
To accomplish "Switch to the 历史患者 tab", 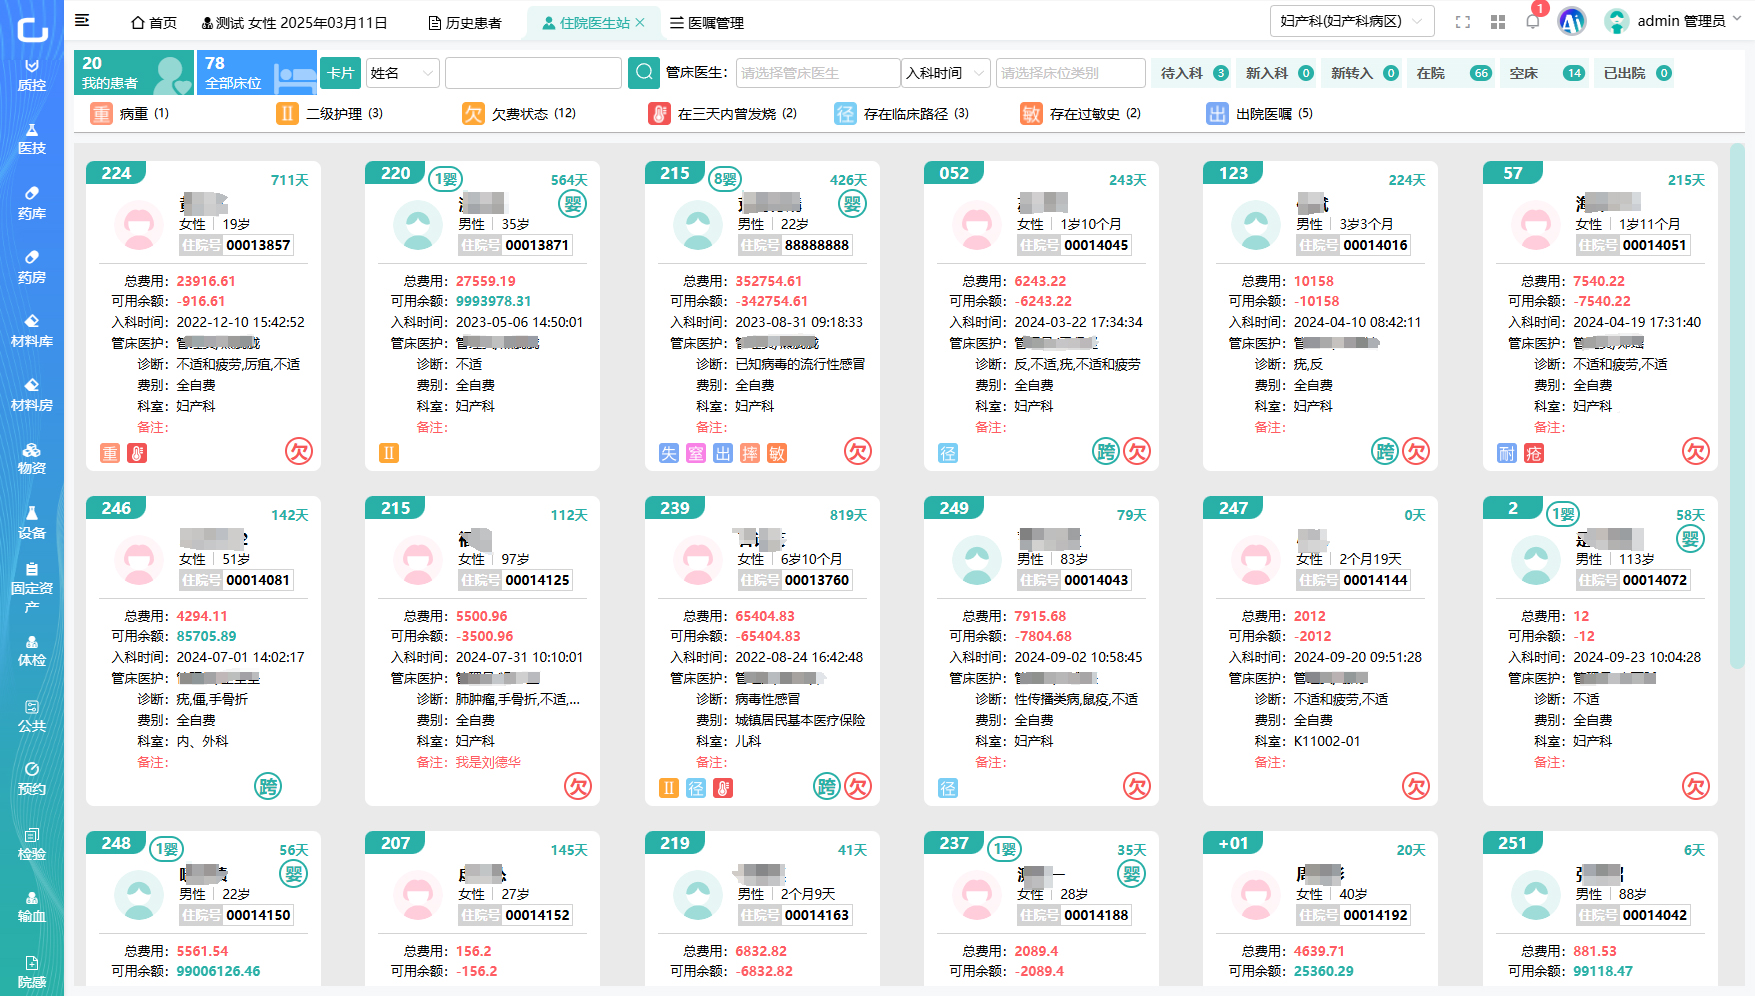I will 465,22.
